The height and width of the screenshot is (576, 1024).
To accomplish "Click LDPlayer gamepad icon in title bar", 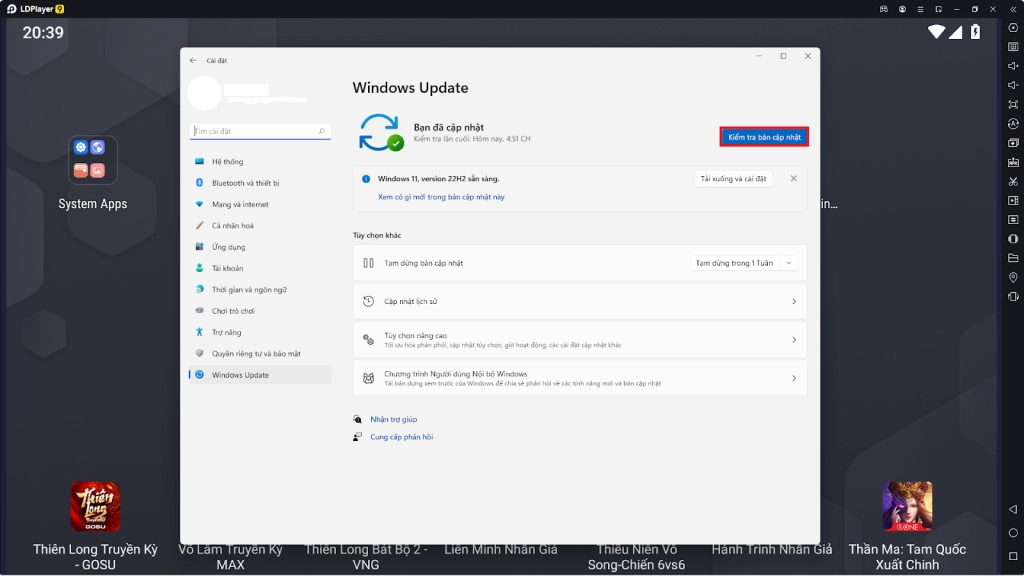I will (x=884, y=9).
